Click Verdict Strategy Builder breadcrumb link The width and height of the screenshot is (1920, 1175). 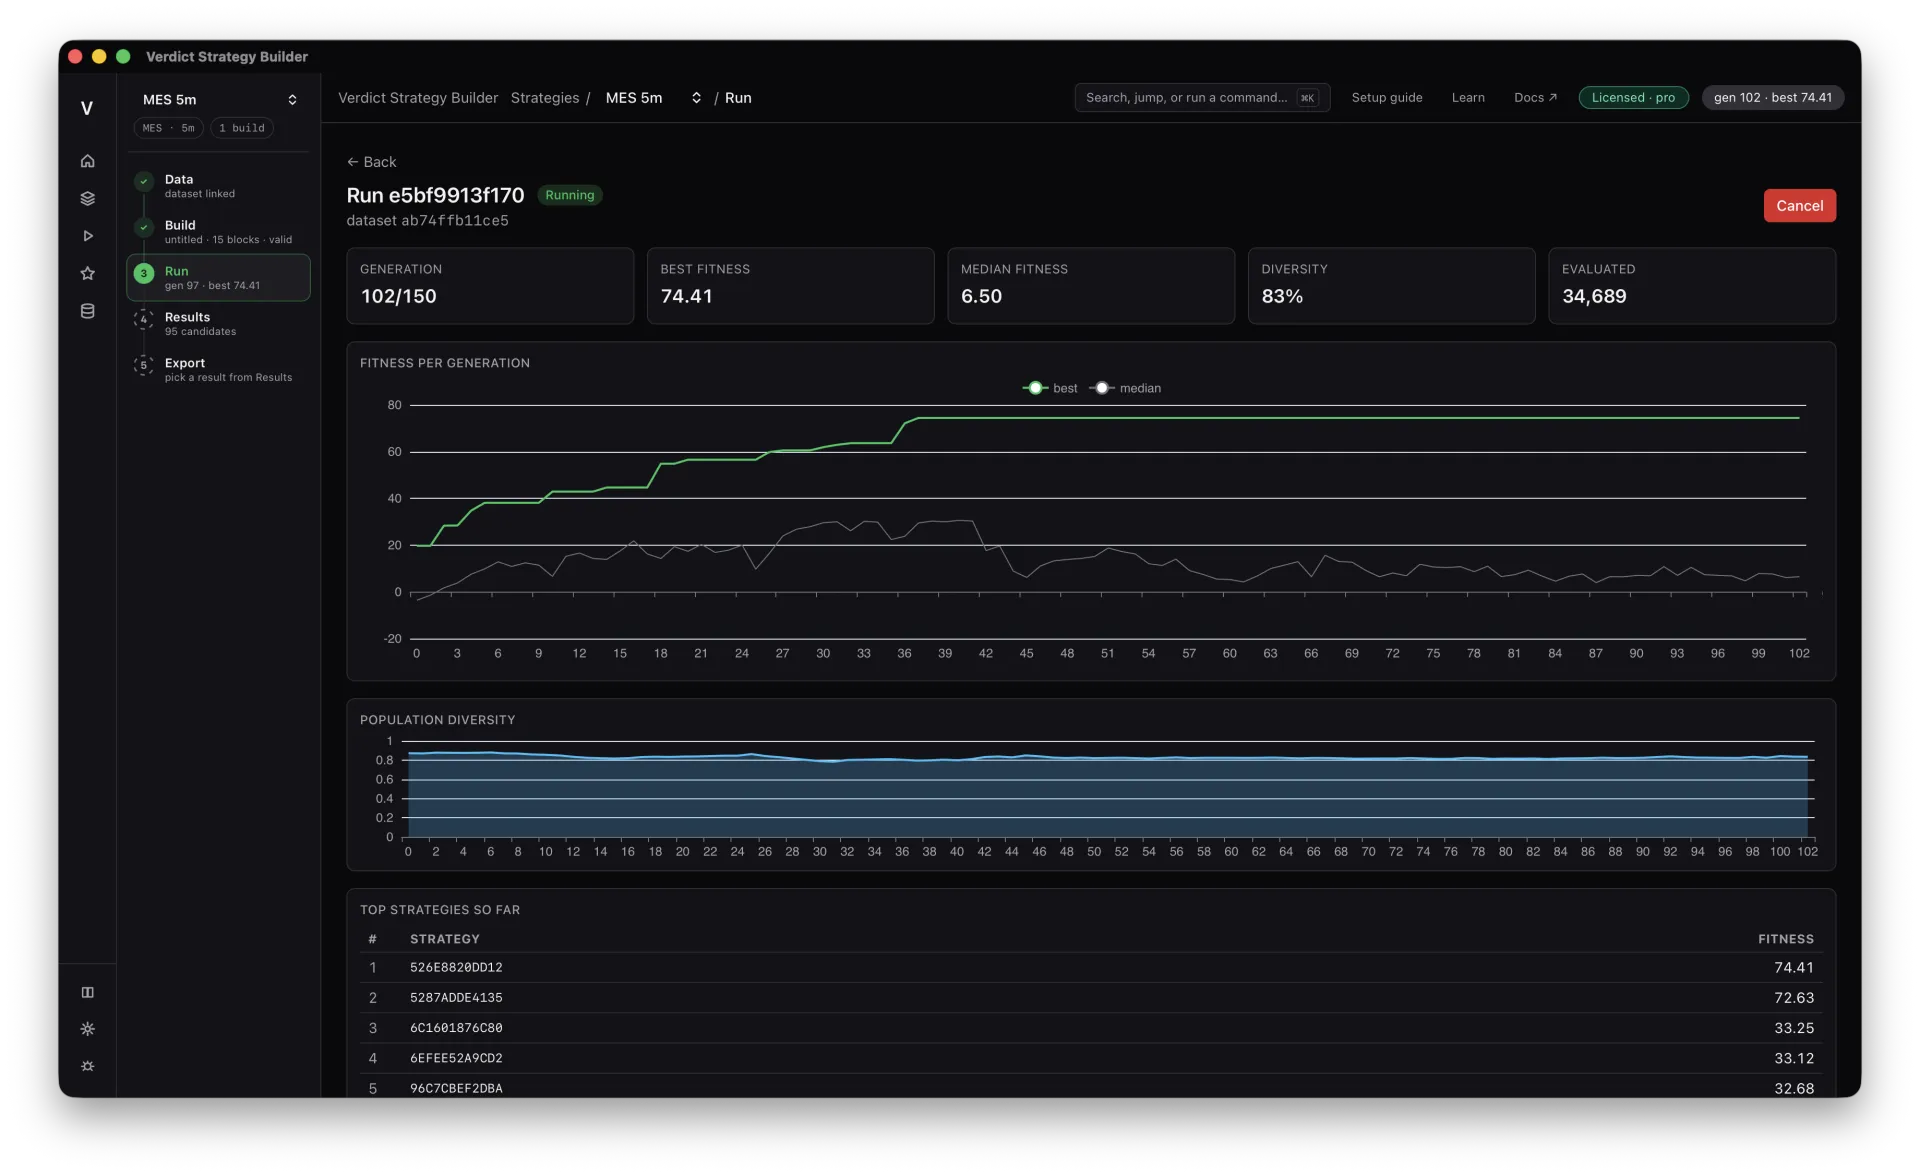click(418, 98)
